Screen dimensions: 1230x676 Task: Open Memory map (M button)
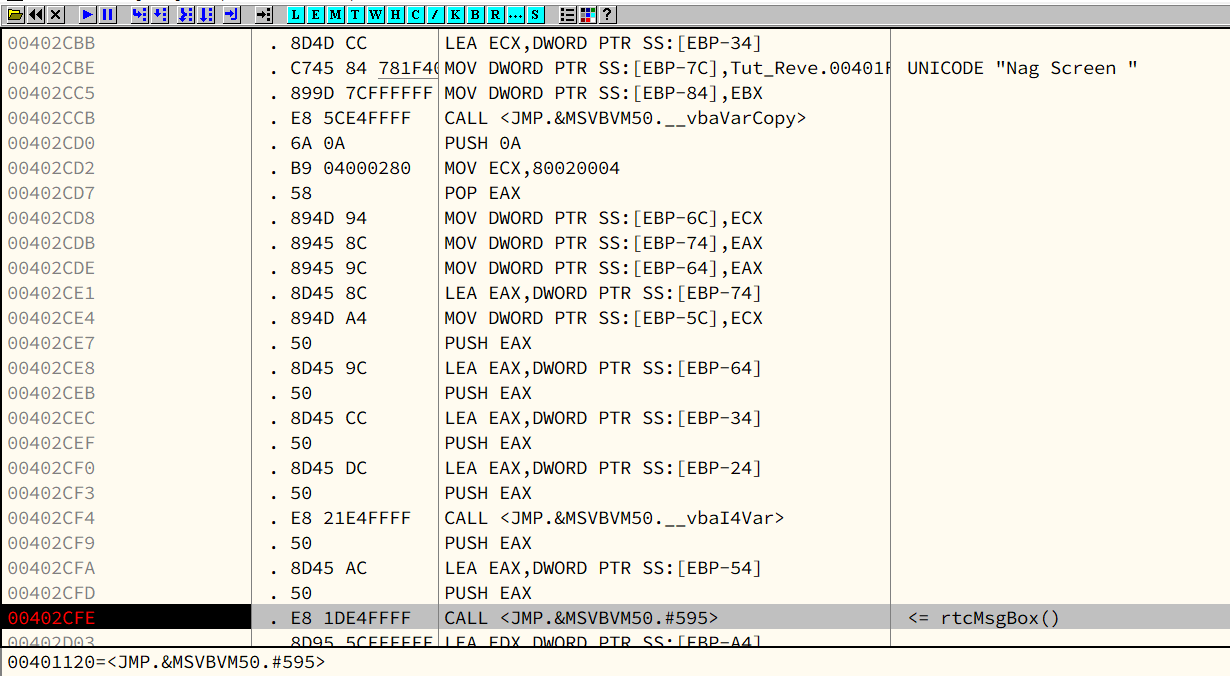(x=336, y=15)
